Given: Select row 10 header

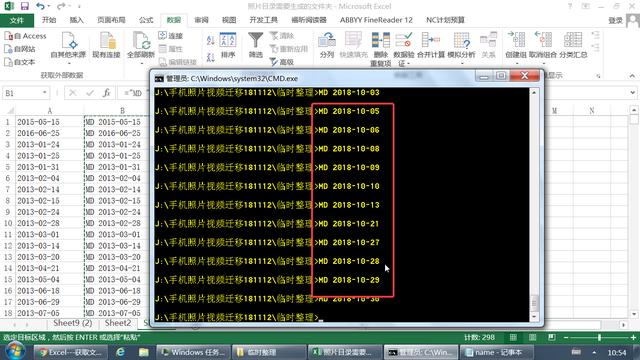Looking at the screenshot, I should [x=8, y=223].
